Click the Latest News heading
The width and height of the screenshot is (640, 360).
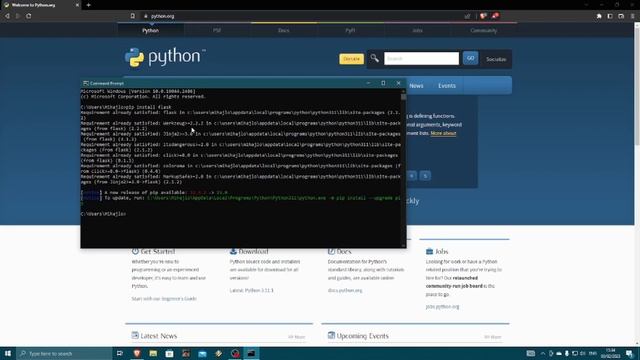158,336
